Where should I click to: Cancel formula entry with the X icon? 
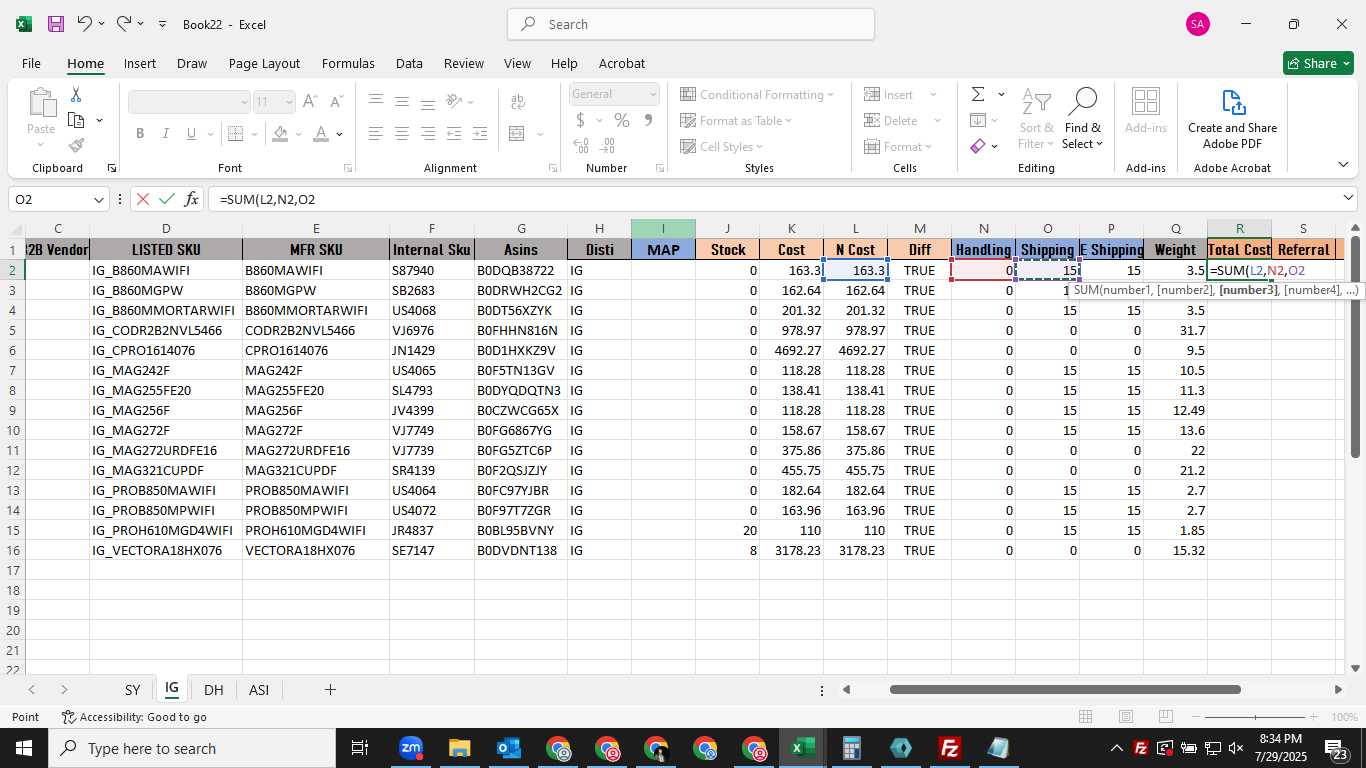click(x=142, y=199)
